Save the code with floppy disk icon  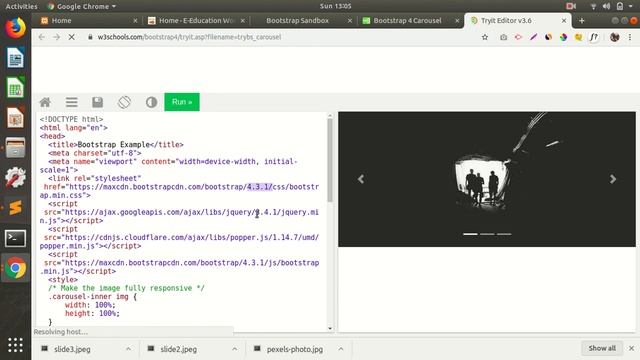pyautogui.click(x=98, y=102)
